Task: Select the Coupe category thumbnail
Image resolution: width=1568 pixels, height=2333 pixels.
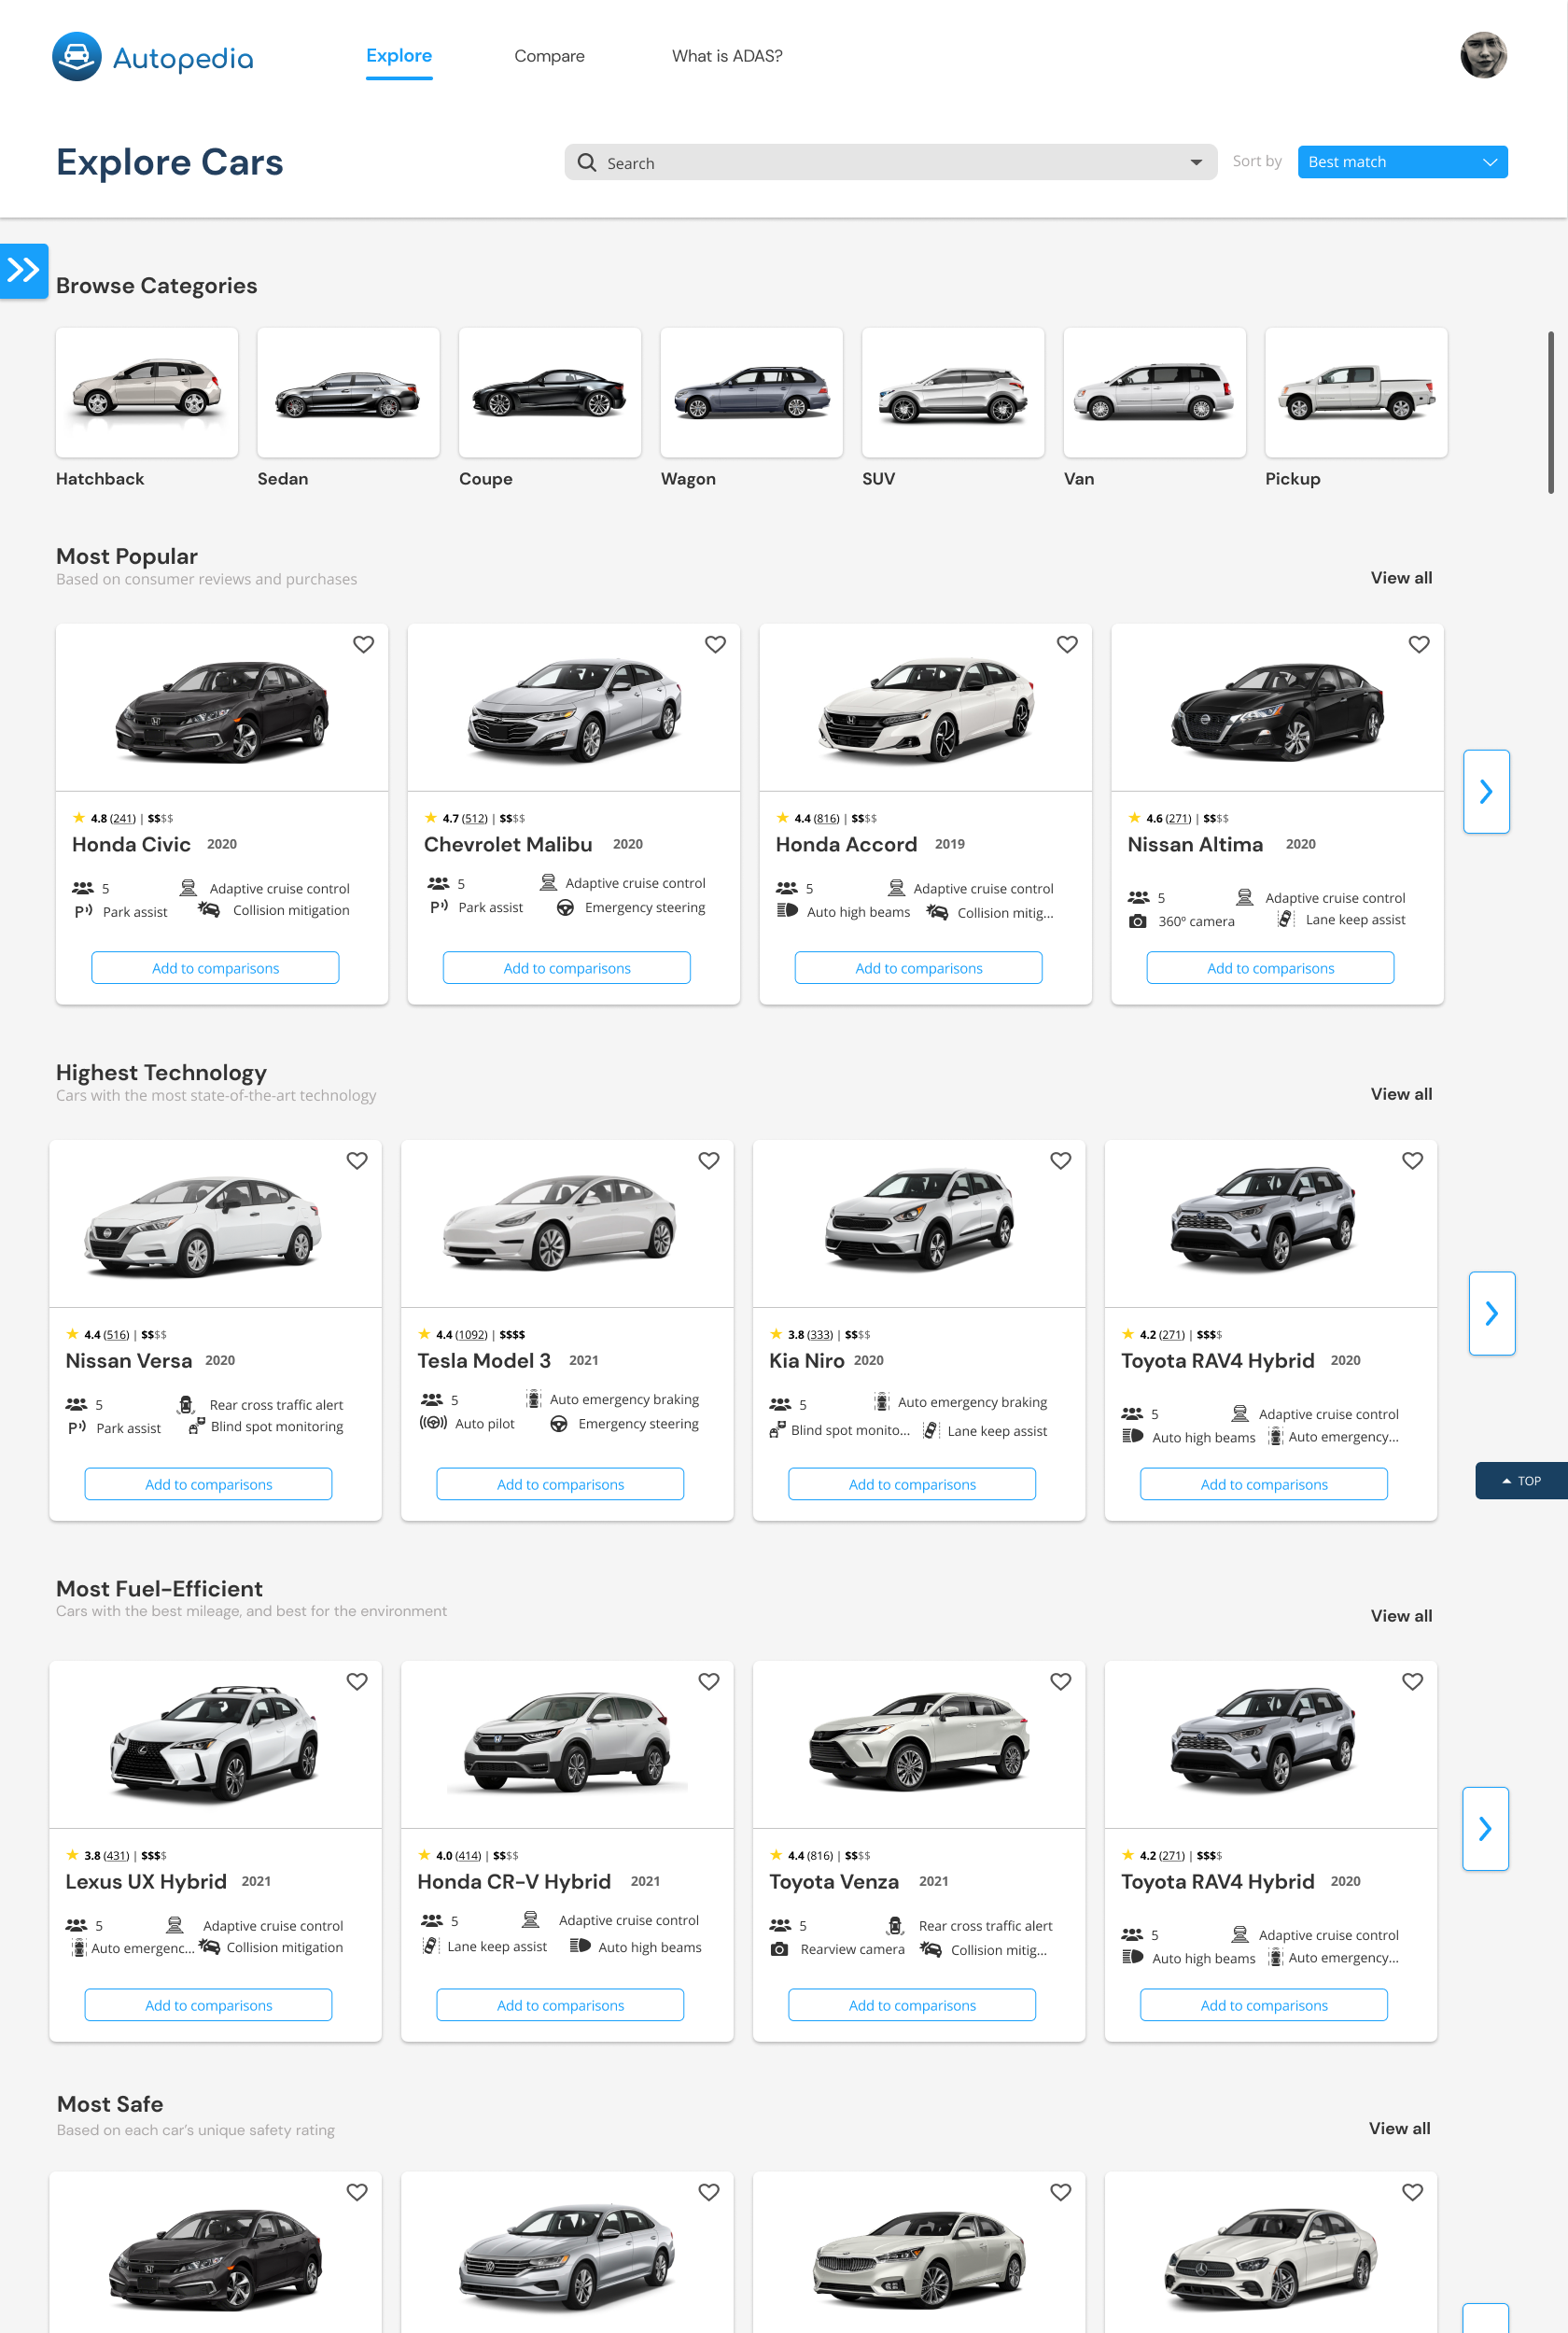Action: coord(550,393)
